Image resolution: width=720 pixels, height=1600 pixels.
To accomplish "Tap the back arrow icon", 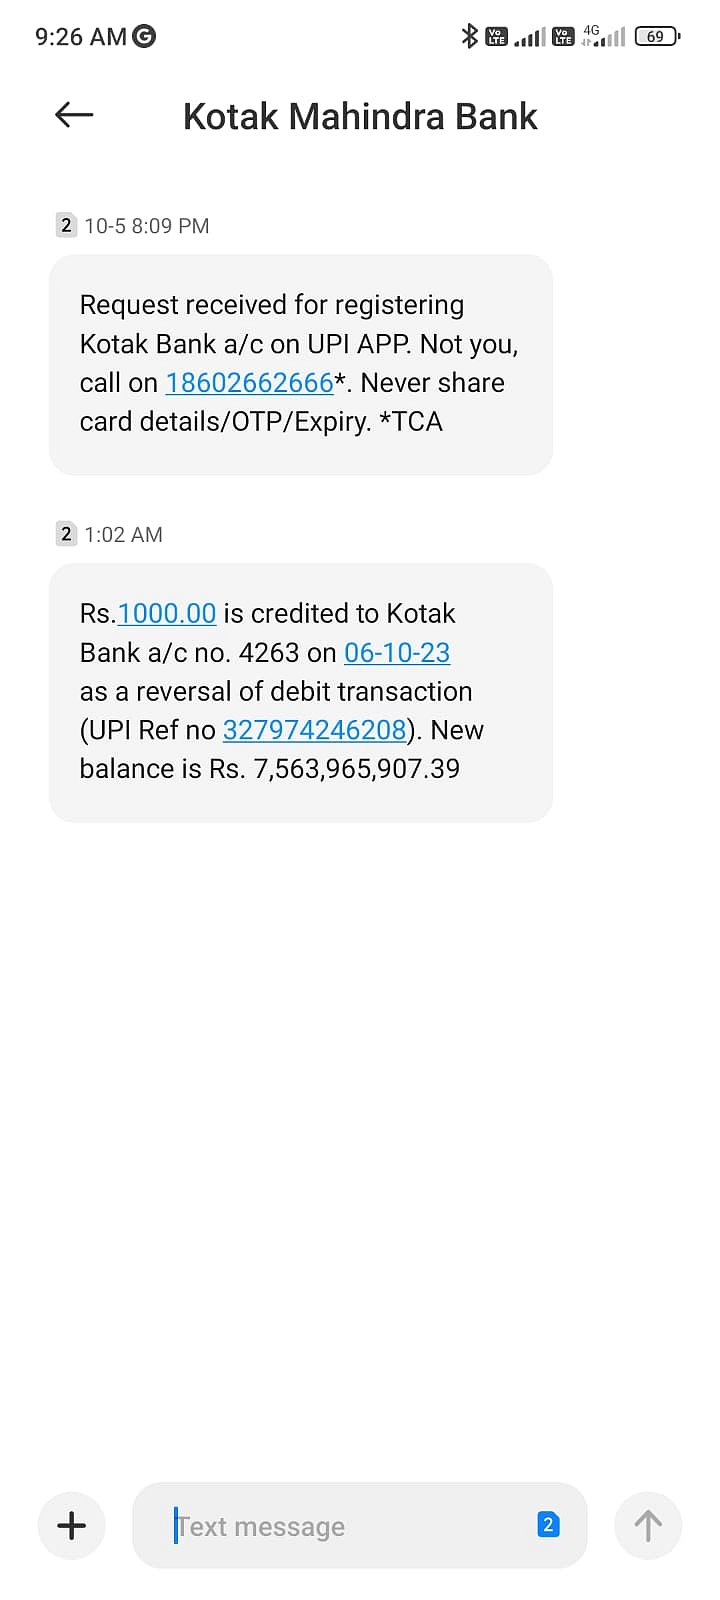I will pyautogui.click(x=74, y=115).
